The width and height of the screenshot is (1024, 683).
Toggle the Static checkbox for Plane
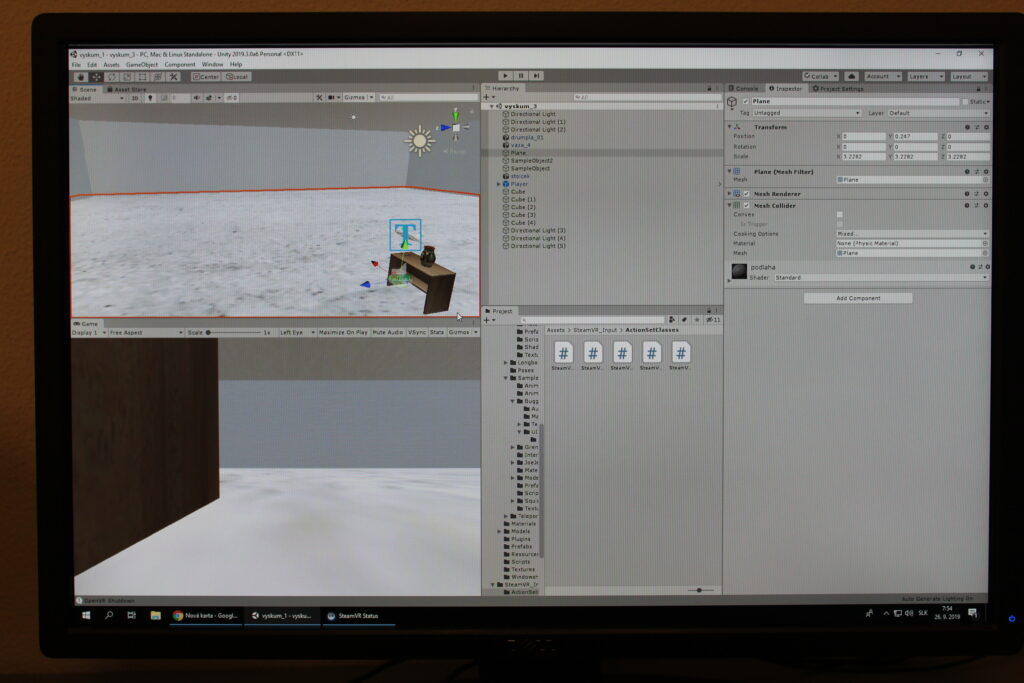965,102
